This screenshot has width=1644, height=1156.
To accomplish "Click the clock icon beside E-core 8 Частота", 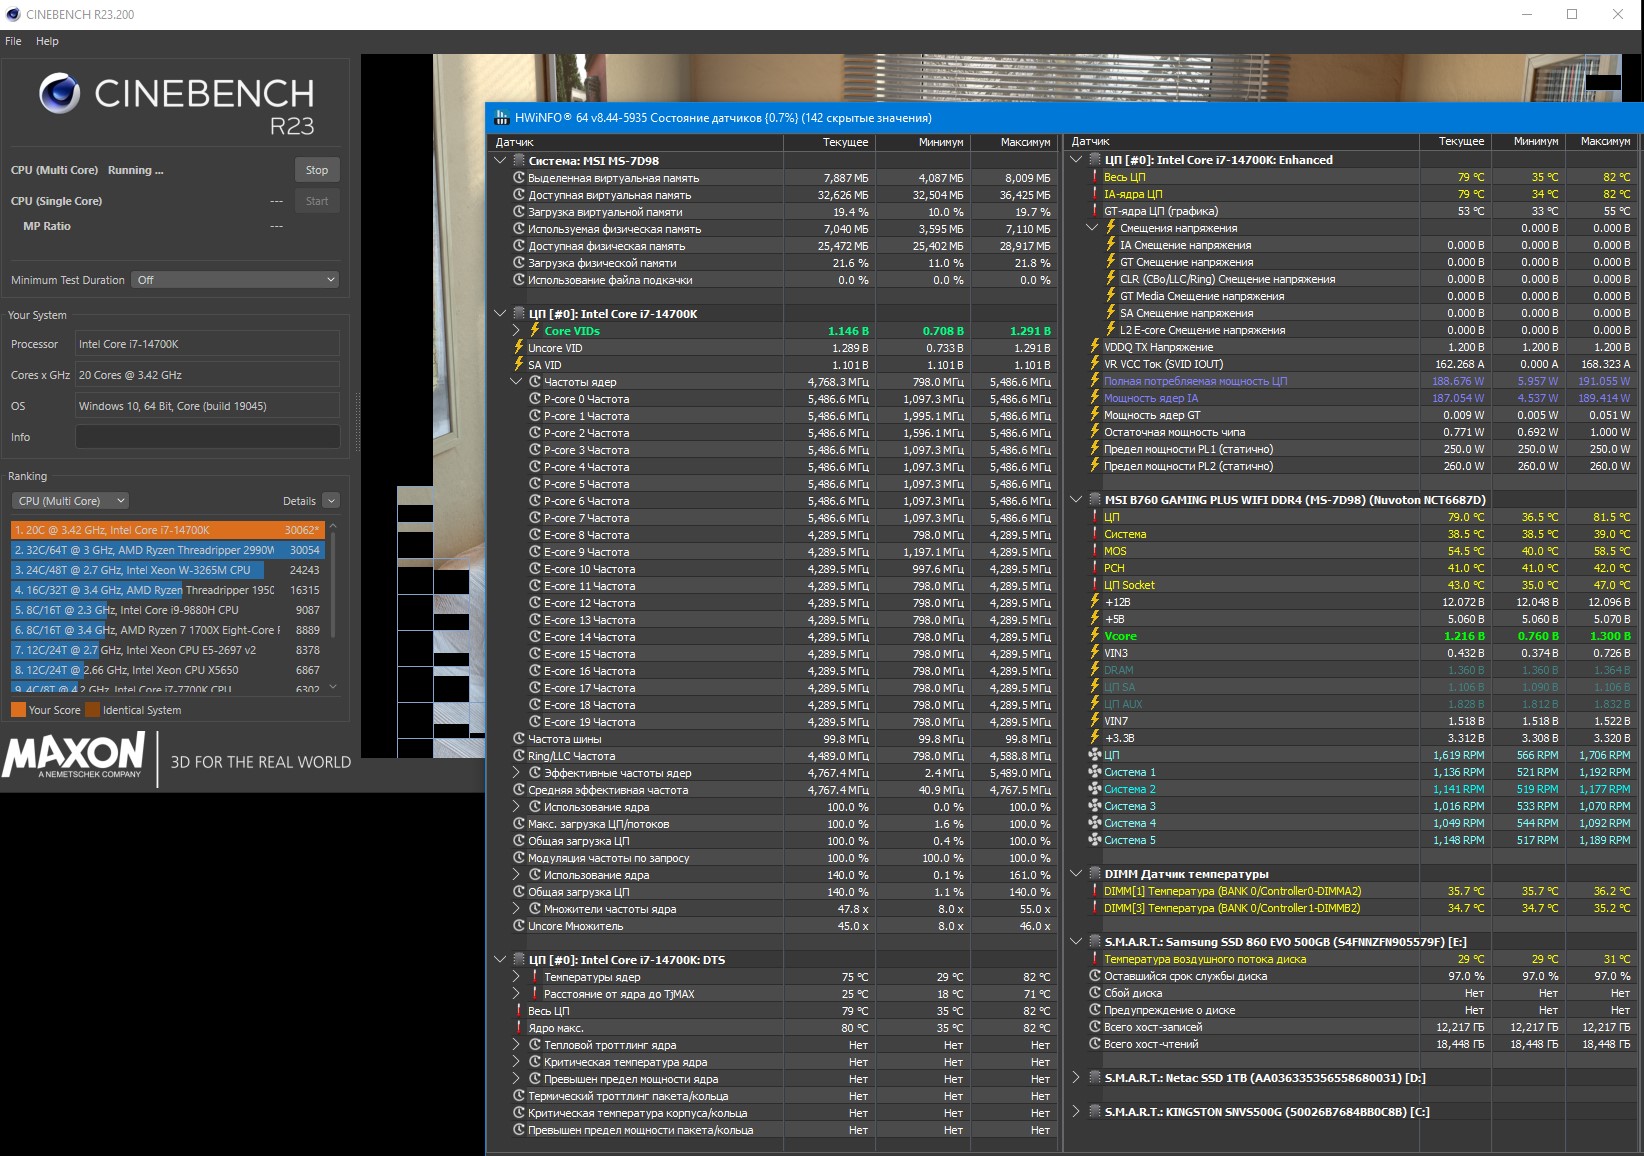I will tap(535, 534).
